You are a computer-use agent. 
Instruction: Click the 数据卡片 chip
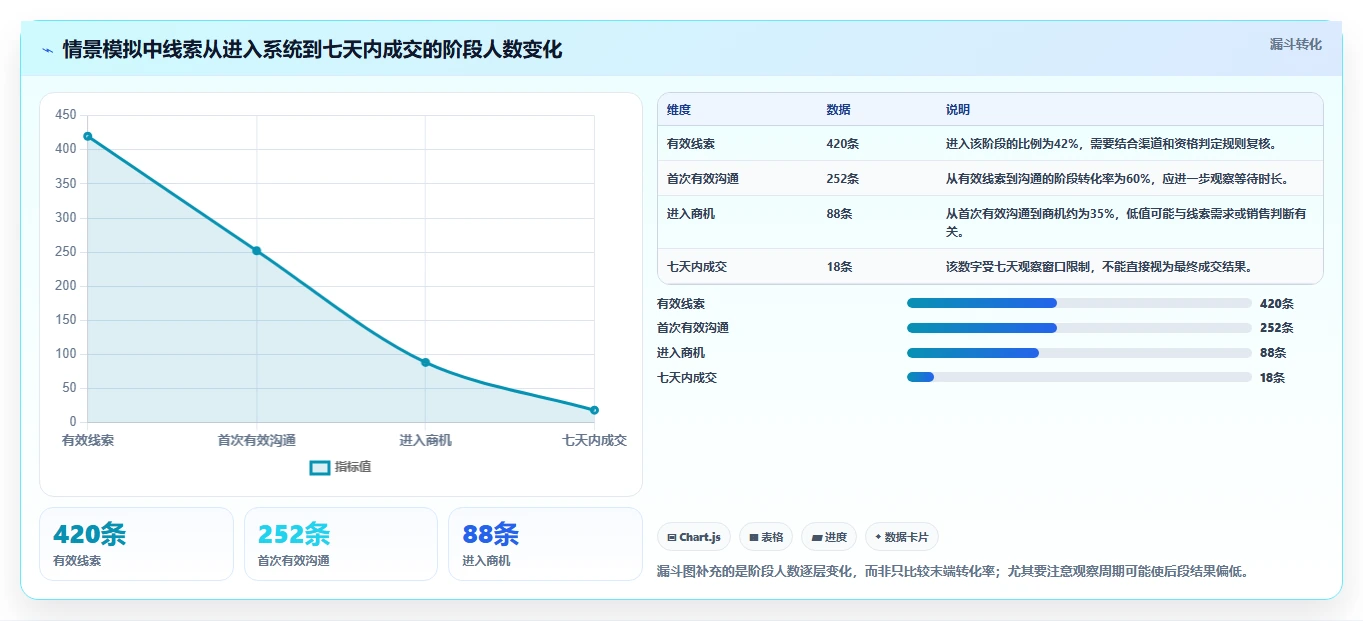tap(902, 537)
